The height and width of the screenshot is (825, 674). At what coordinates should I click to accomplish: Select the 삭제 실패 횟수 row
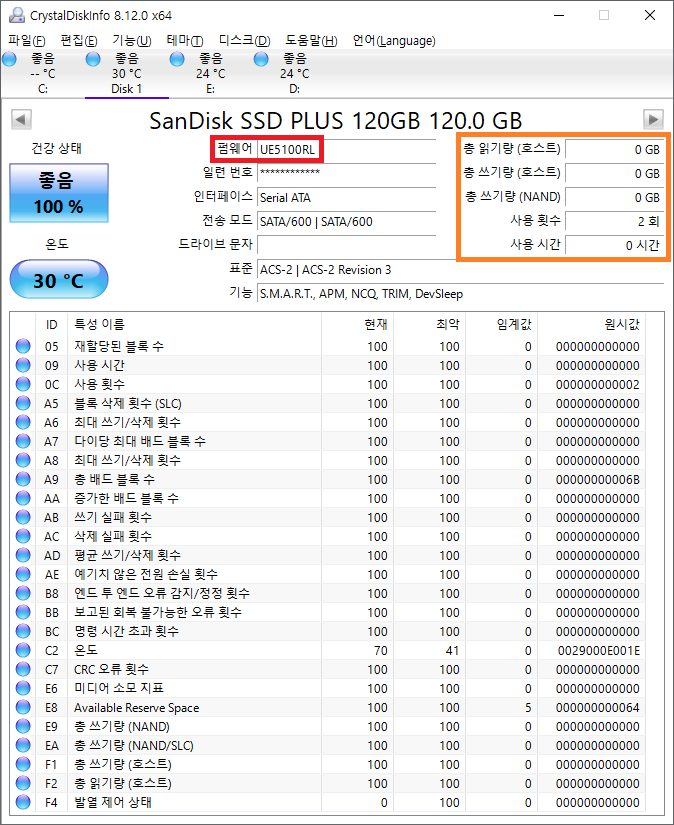click(328, 536)
